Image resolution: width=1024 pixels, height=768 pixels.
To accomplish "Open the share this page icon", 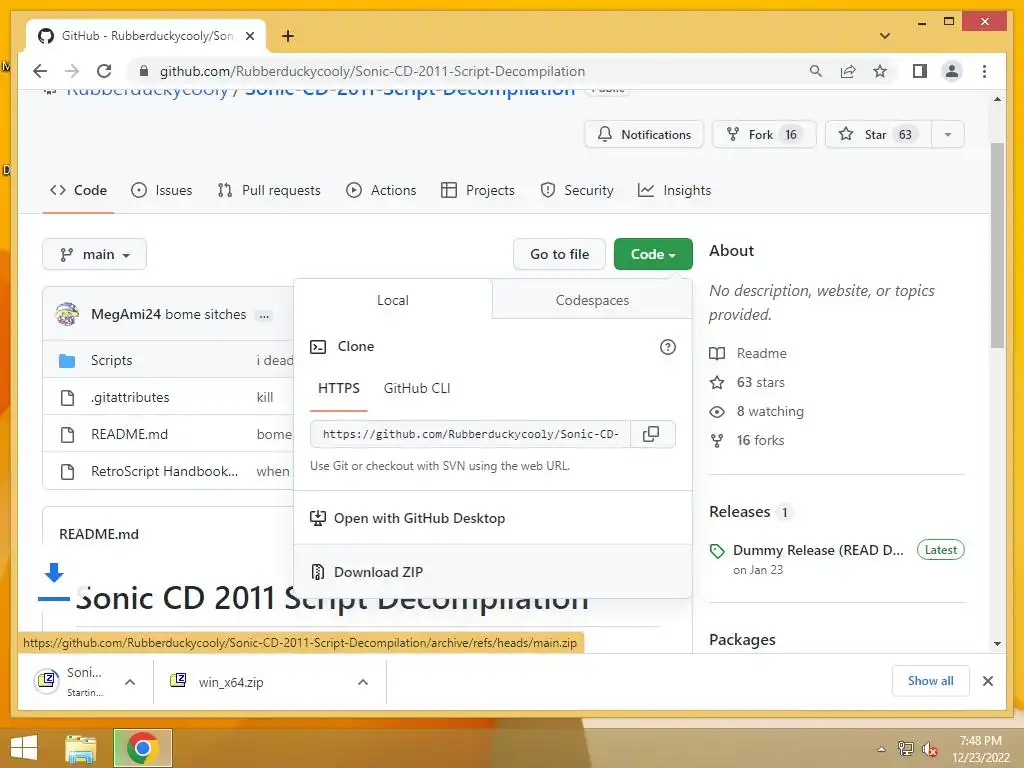I will 848,71.
